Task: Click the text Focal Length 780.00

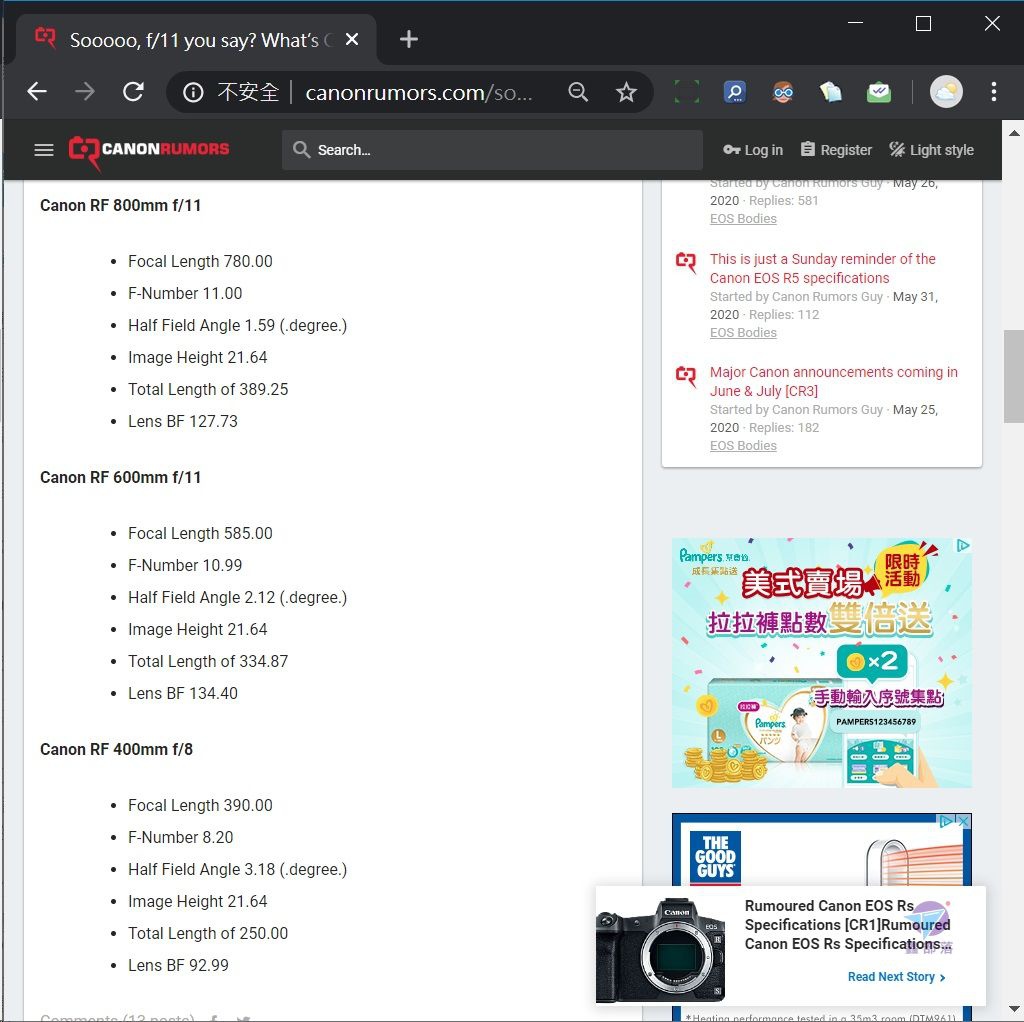Action: click(200, 262)
